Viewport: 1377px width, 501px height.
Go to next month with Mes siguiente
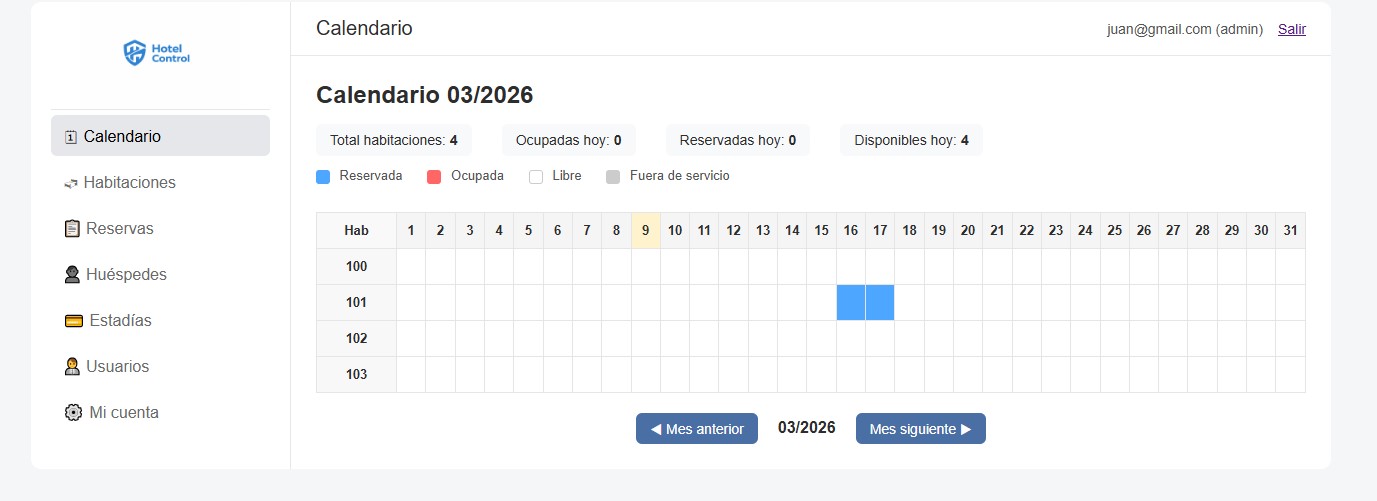tap(920, 428)
